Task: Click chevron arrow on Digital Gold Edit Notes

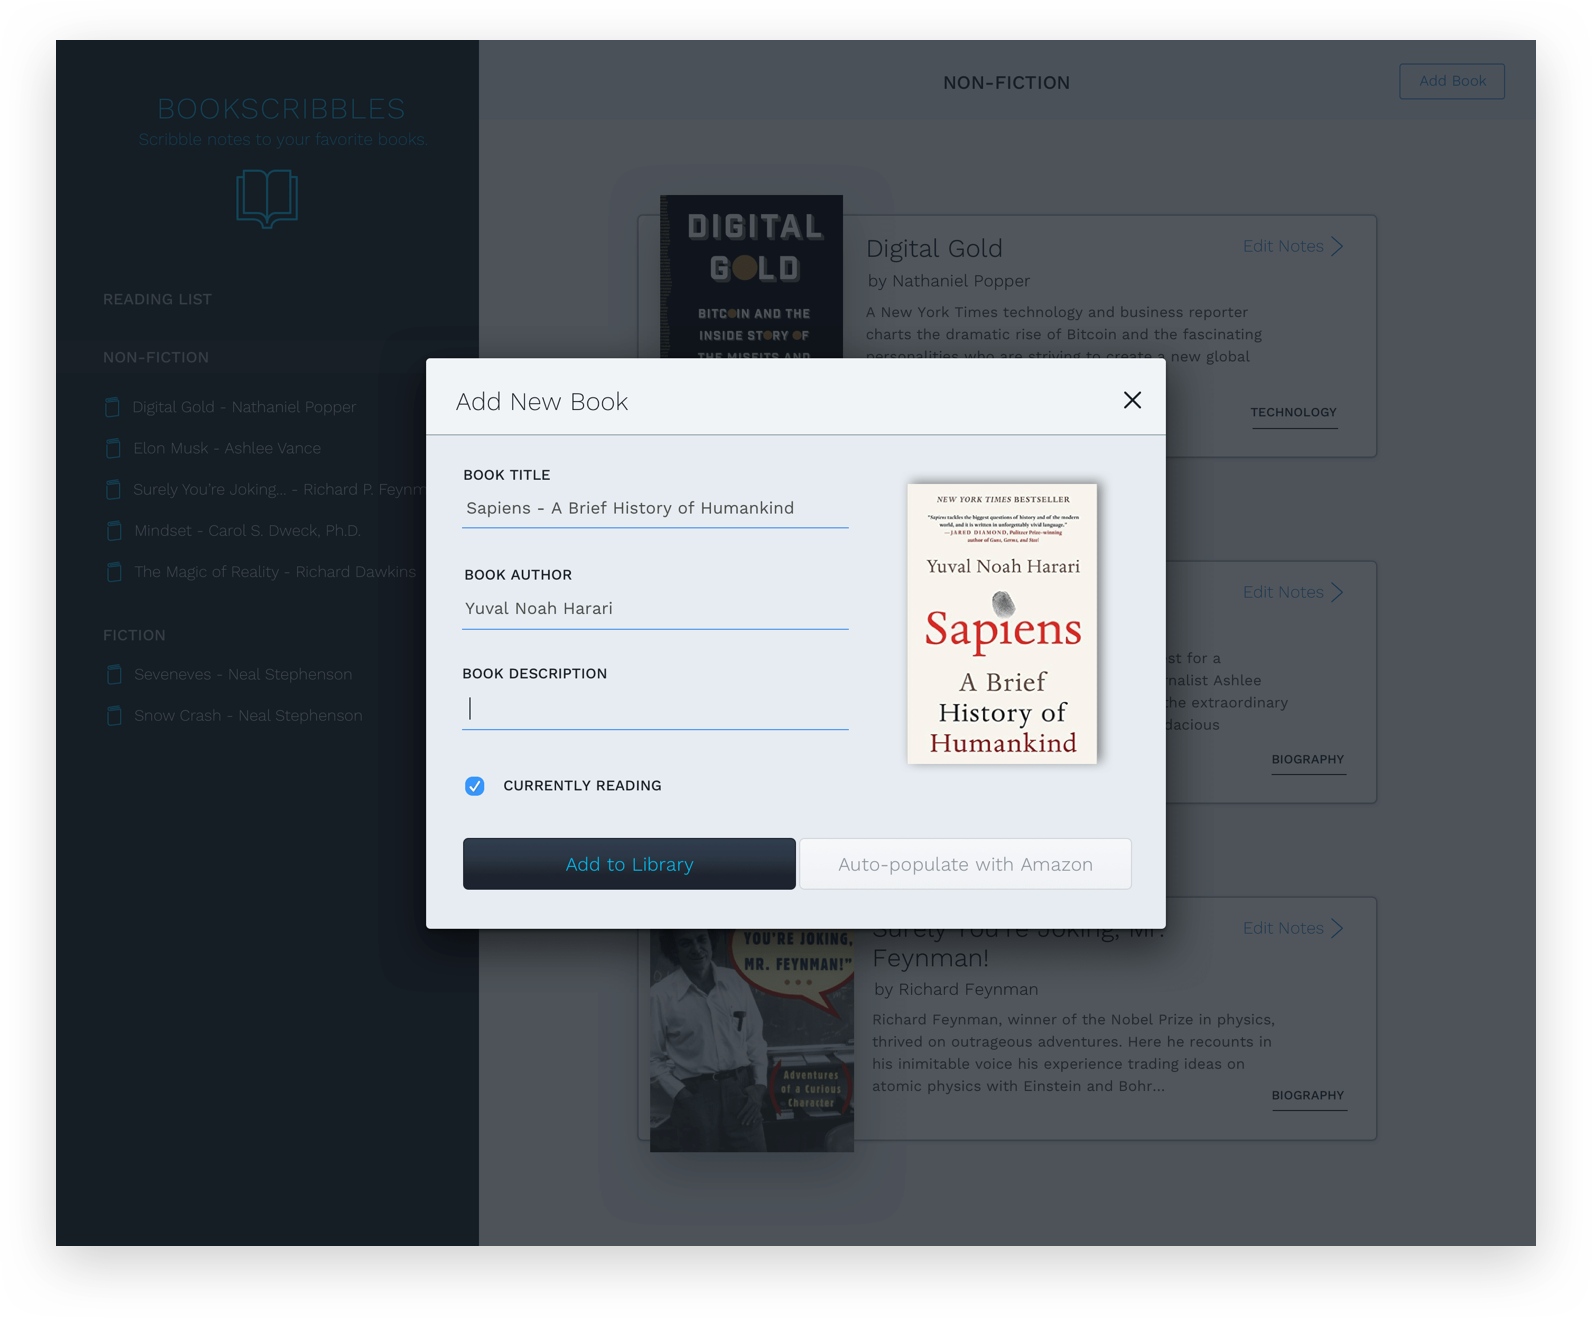Action: click(x=1337, y=246)
